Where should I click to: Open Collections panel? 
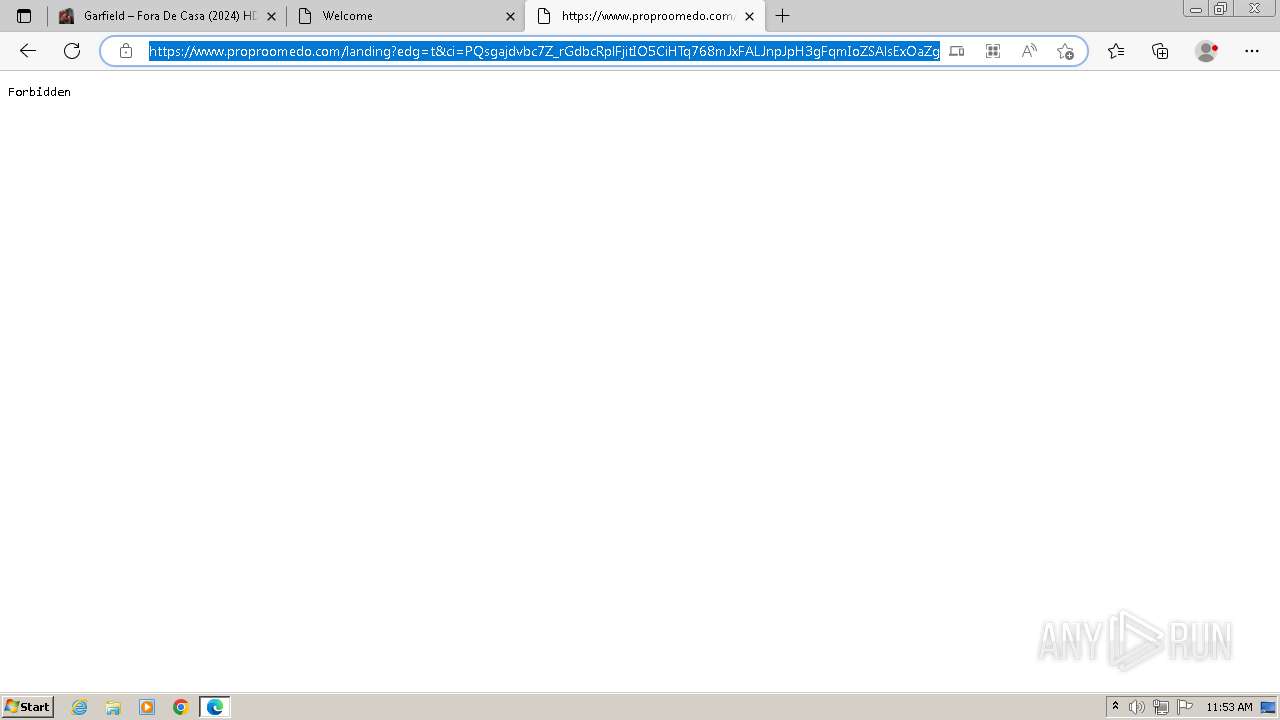(x=1160, y=51)
